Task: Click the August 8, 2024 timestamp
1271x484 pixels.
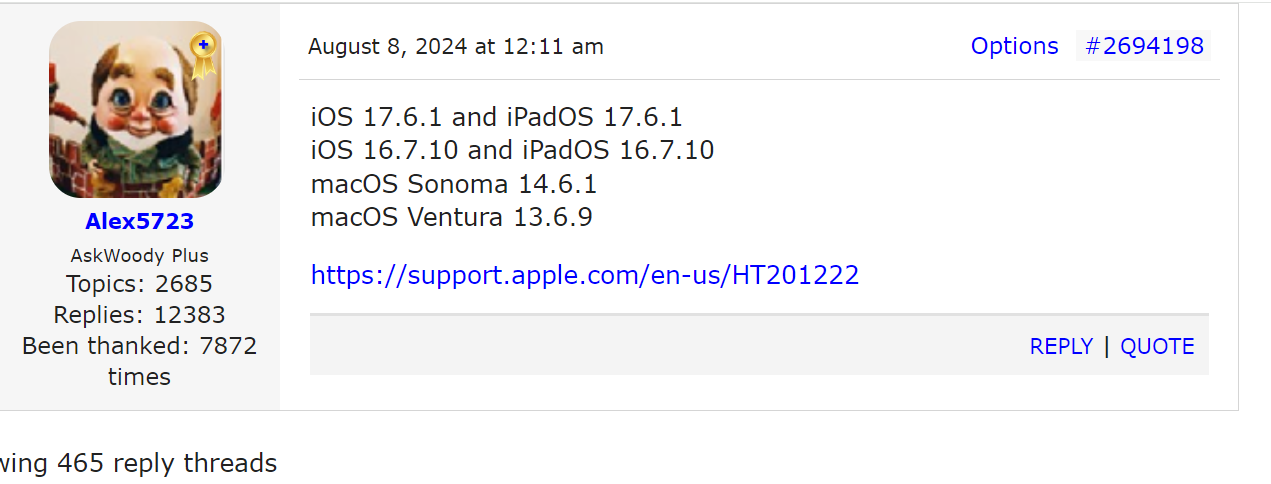Action: (x=456, y=47)
